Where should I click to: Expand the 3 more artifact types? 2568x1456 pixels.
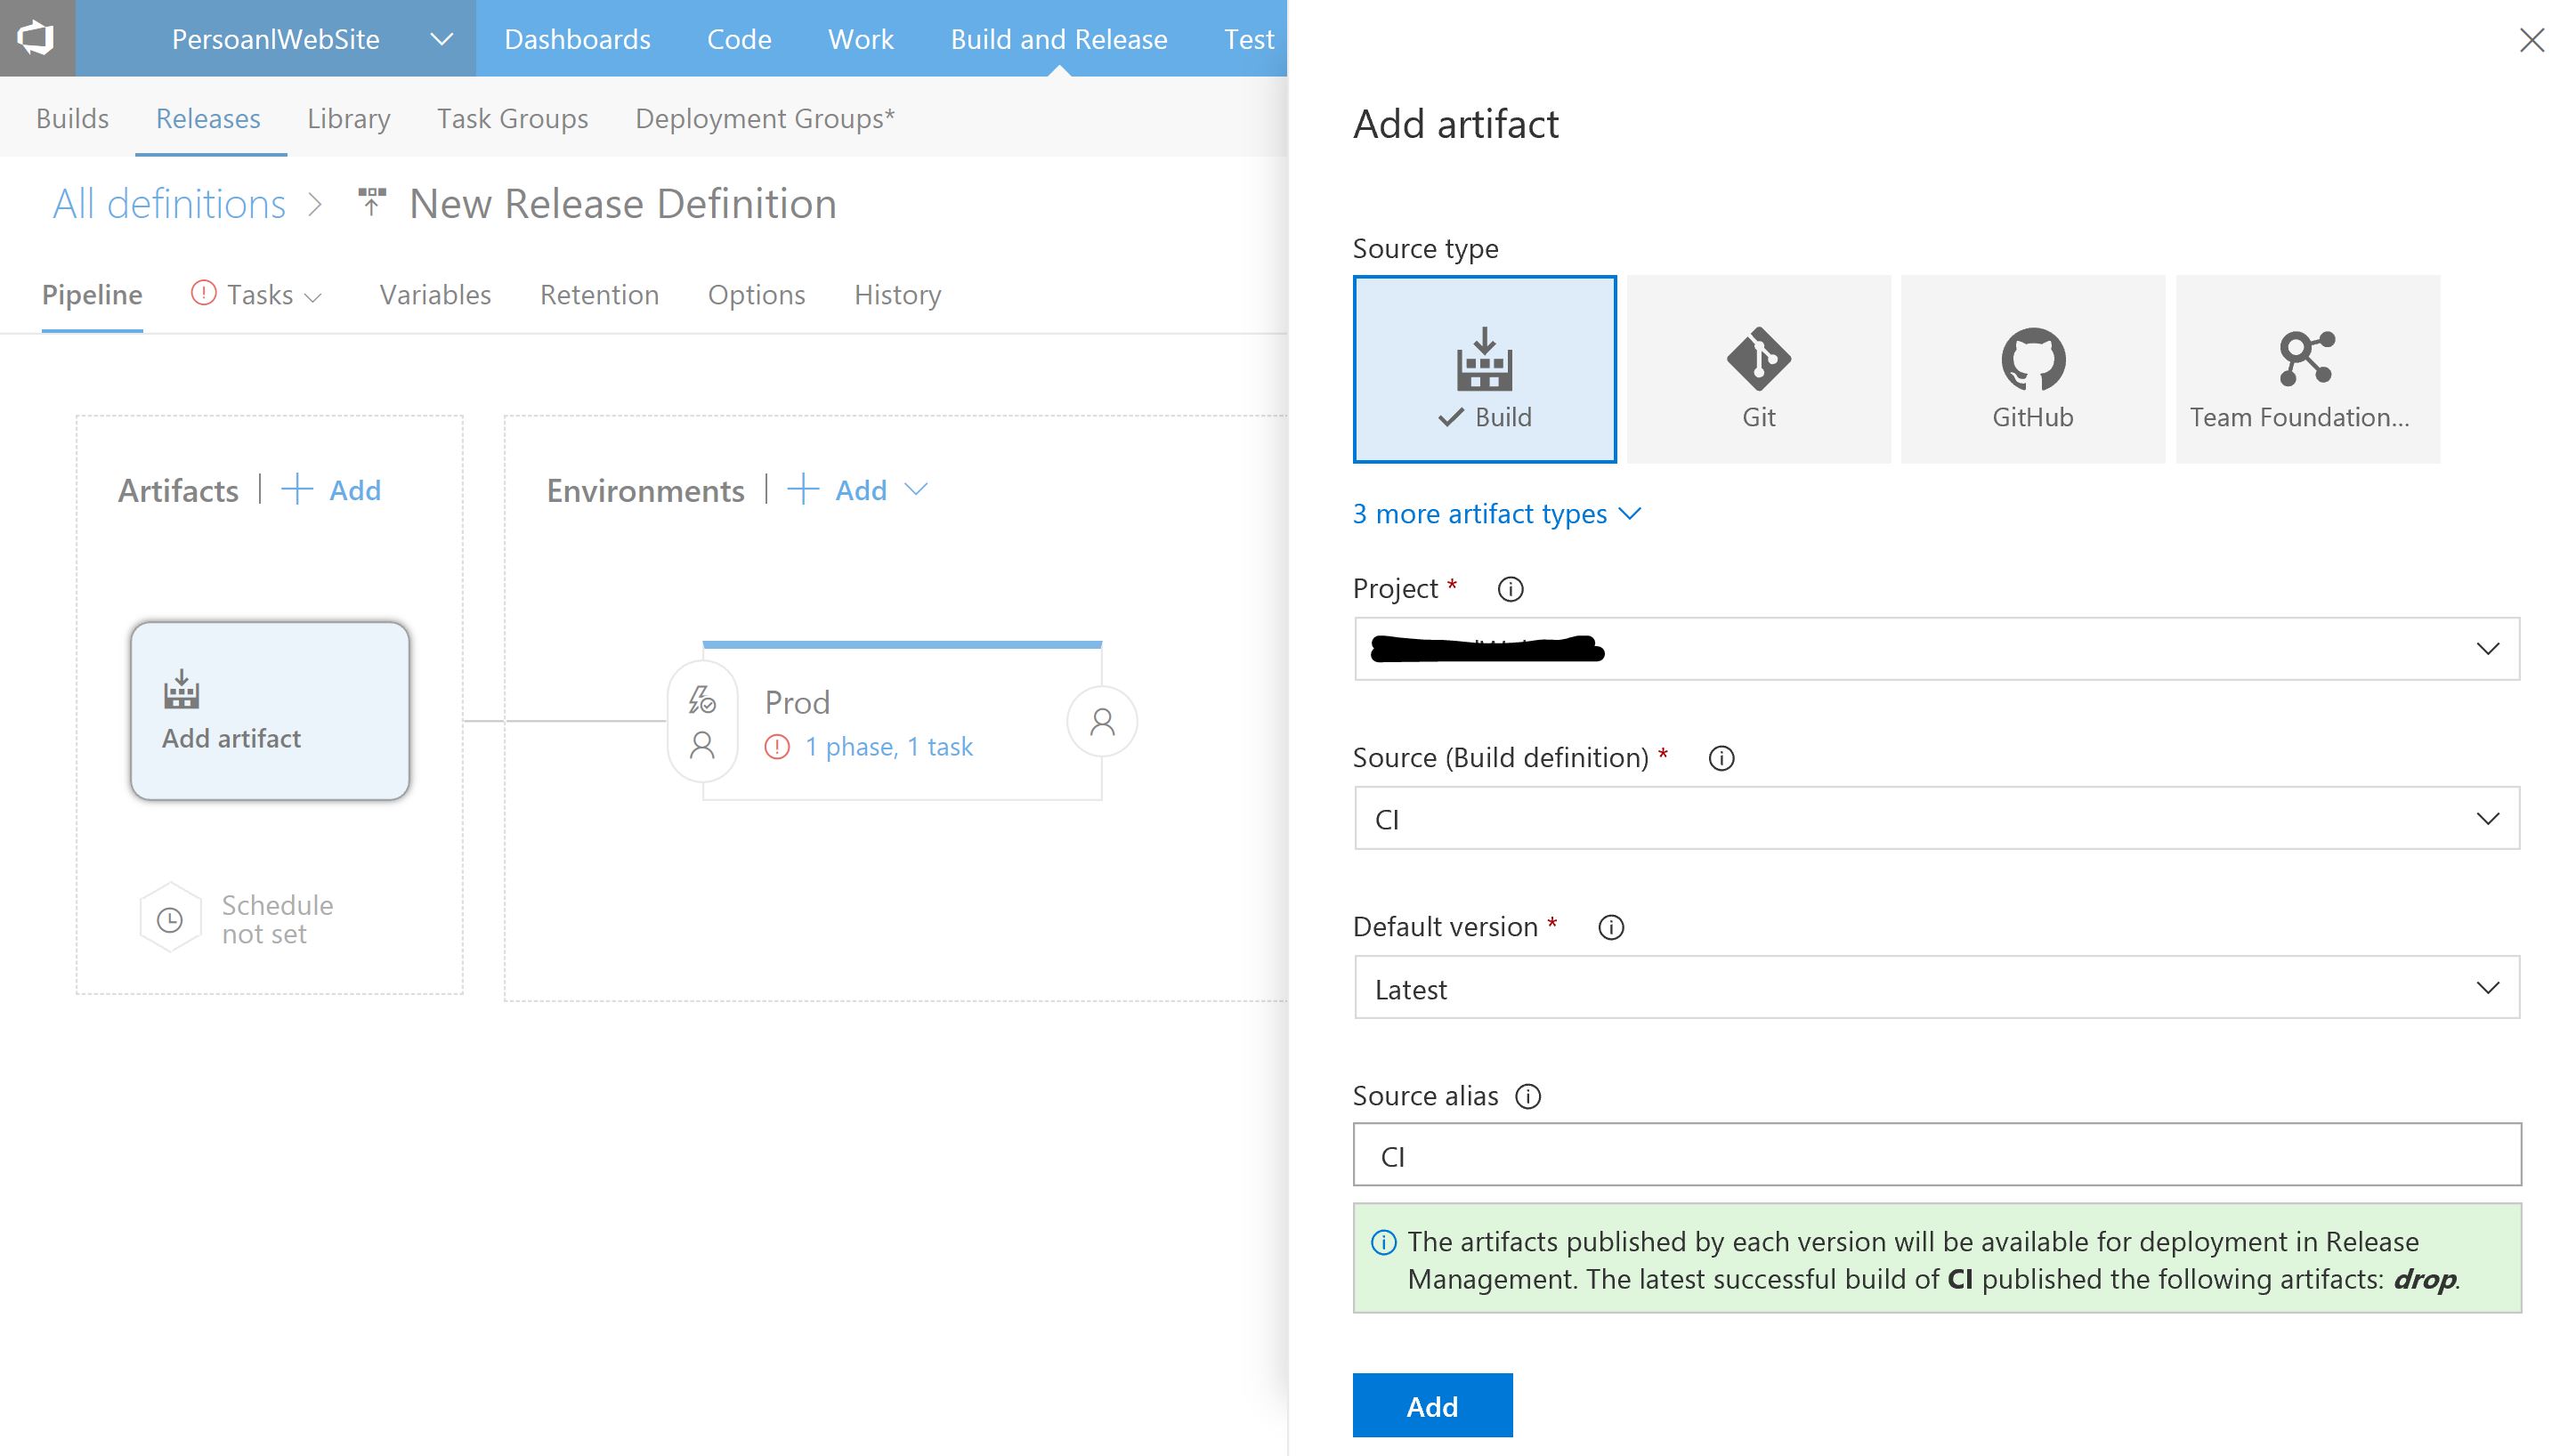[x=1495, y=513]
